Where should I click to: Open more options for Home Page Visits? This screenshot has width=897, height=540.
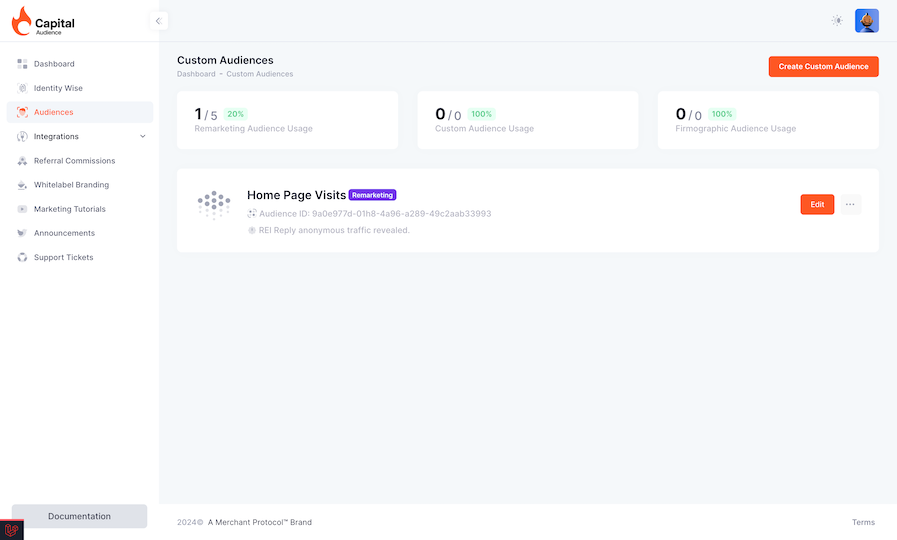pyautogui.click(x=851, y=204)
